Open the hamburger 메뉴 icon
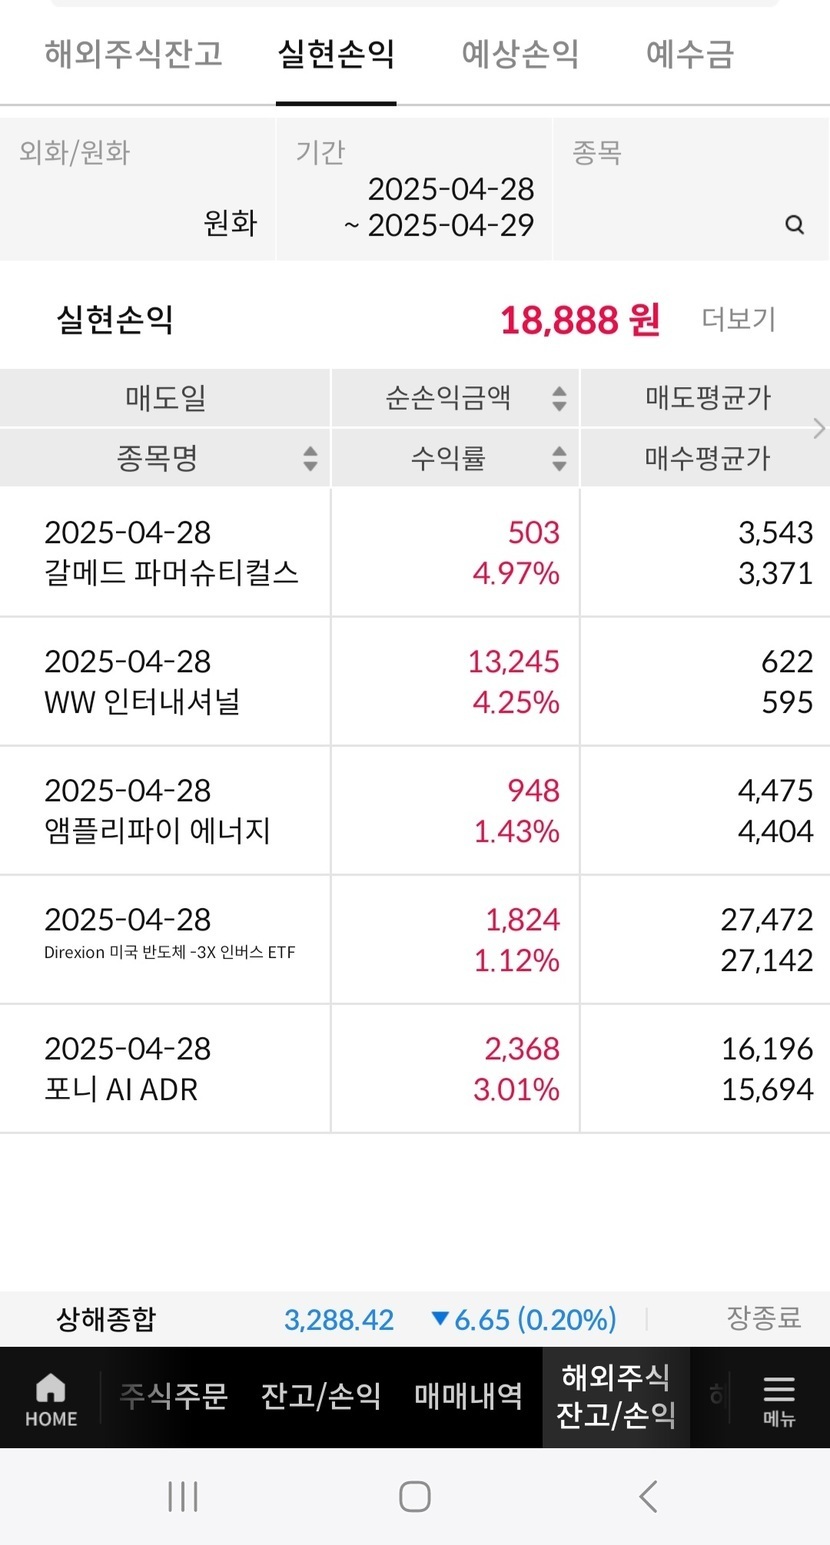The width and height of the screenshot is (830, 1545). [x=778, y=1398]
